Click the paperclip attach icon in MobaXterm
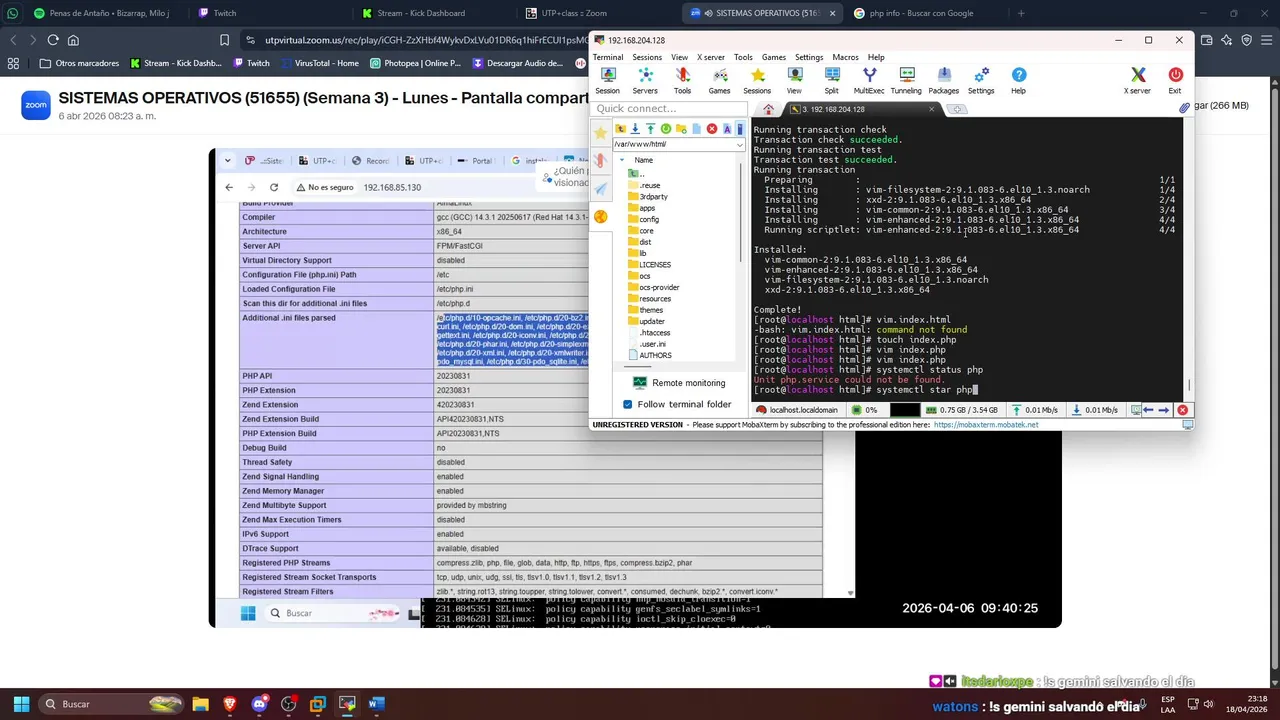 pos(1184,107)
